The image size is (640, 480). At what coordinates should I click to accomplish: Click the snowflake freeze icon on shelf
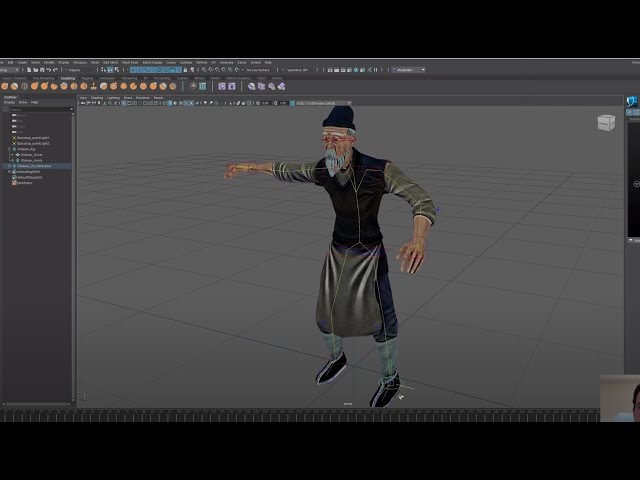click(x=193, y=86)
